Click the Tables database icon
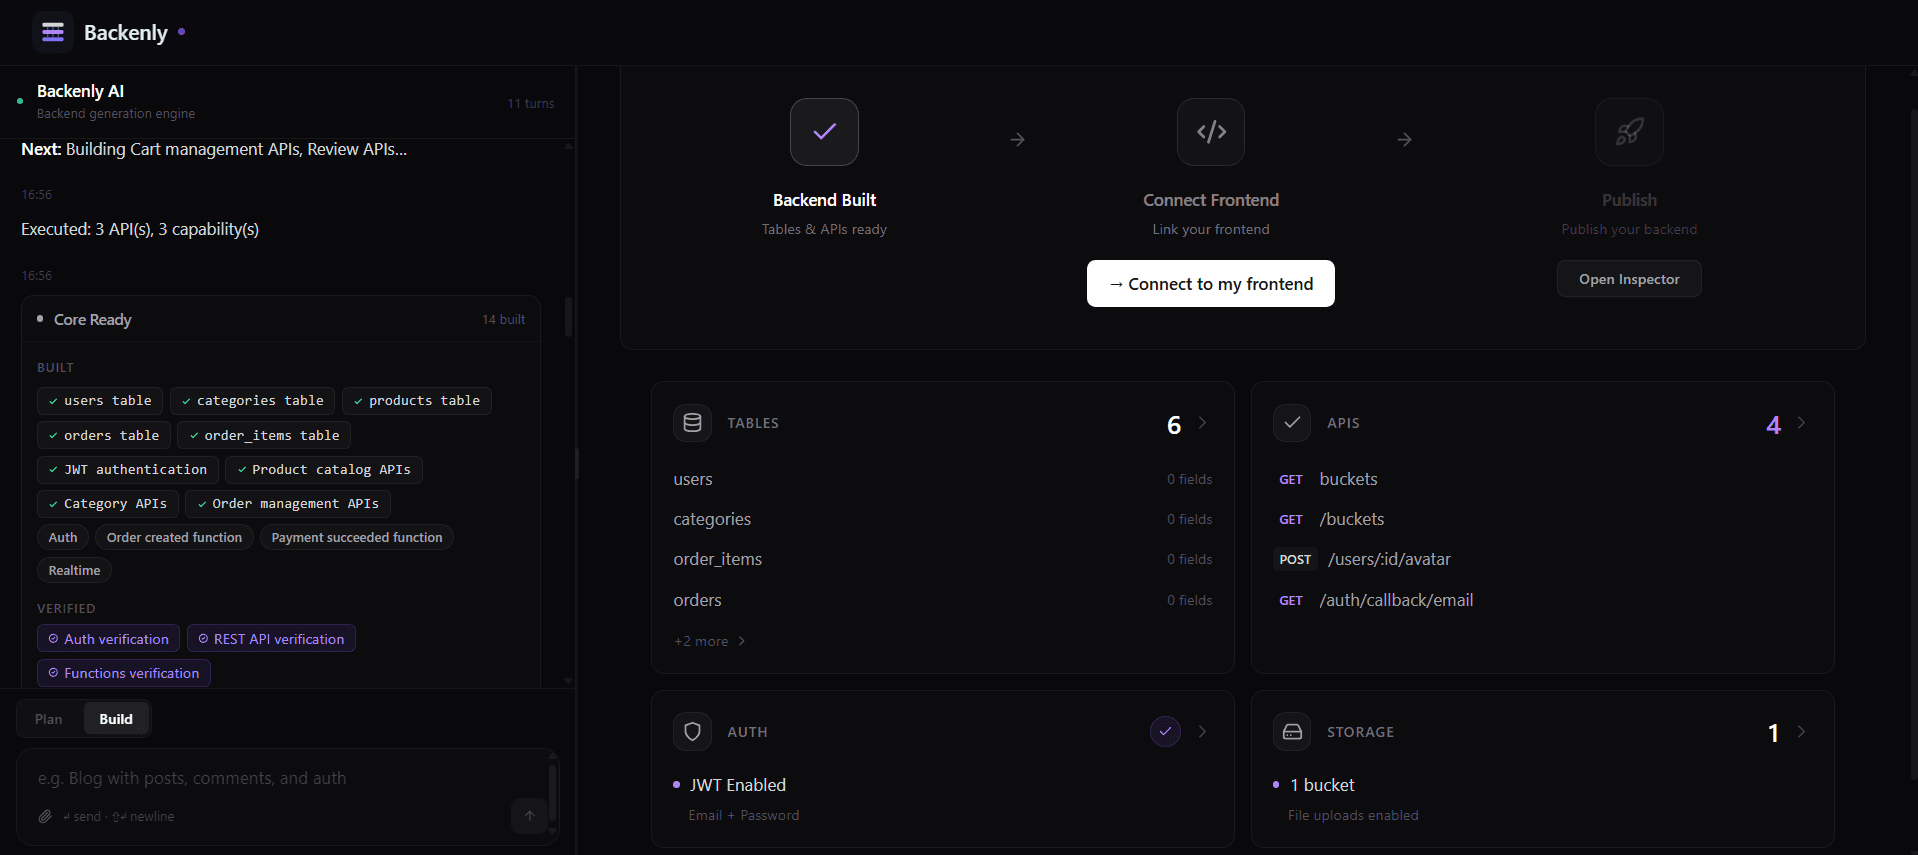1918x855 pixels. [x=692, y=423]
